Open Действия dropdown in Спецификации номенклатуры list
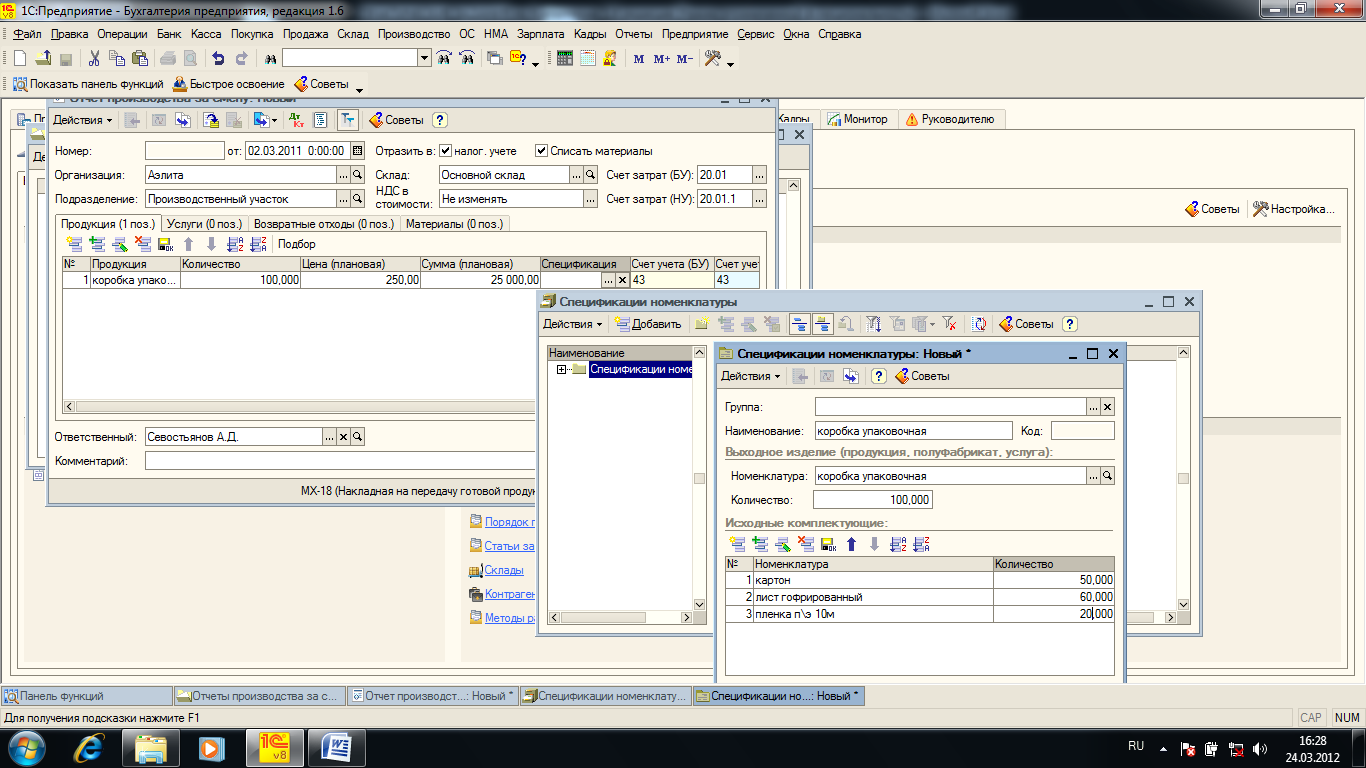Image resolution: width=1366 pixels, height=768 pixels. [x=573, y=324]
